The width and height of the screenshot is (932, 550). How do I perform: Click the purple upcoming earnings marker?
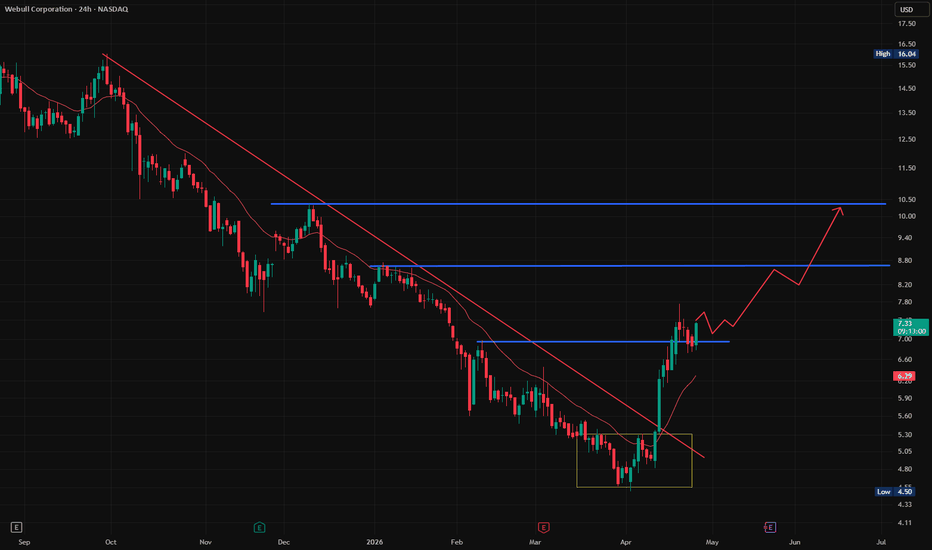770,527
